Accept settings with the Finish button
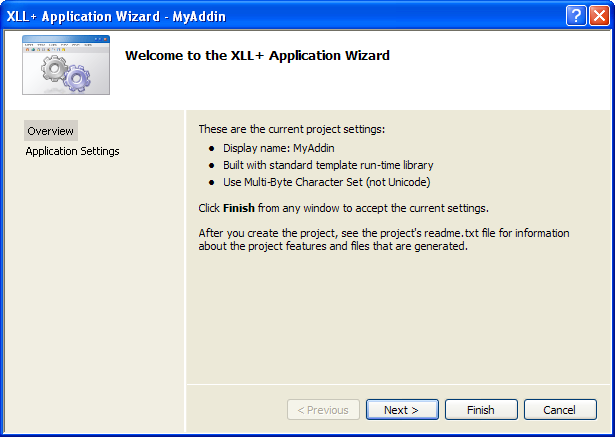 click(481, 410)
